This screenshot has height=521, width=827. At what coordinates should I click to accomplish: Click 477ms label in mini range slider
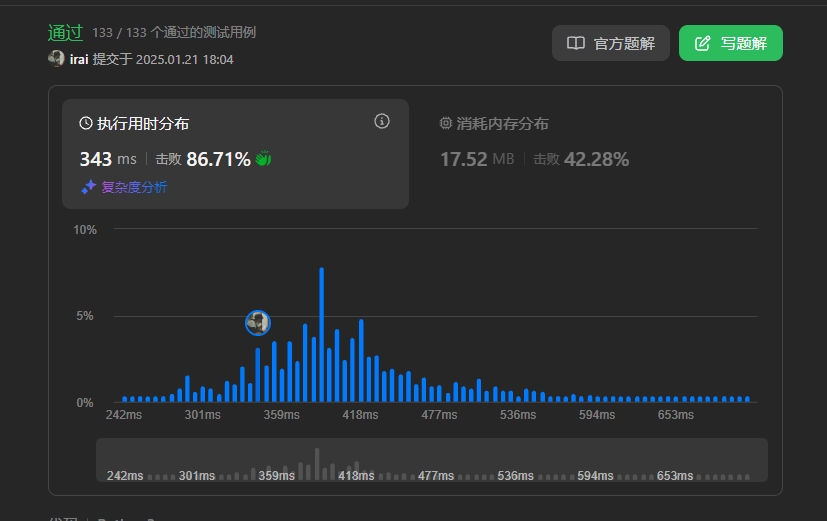436,476
